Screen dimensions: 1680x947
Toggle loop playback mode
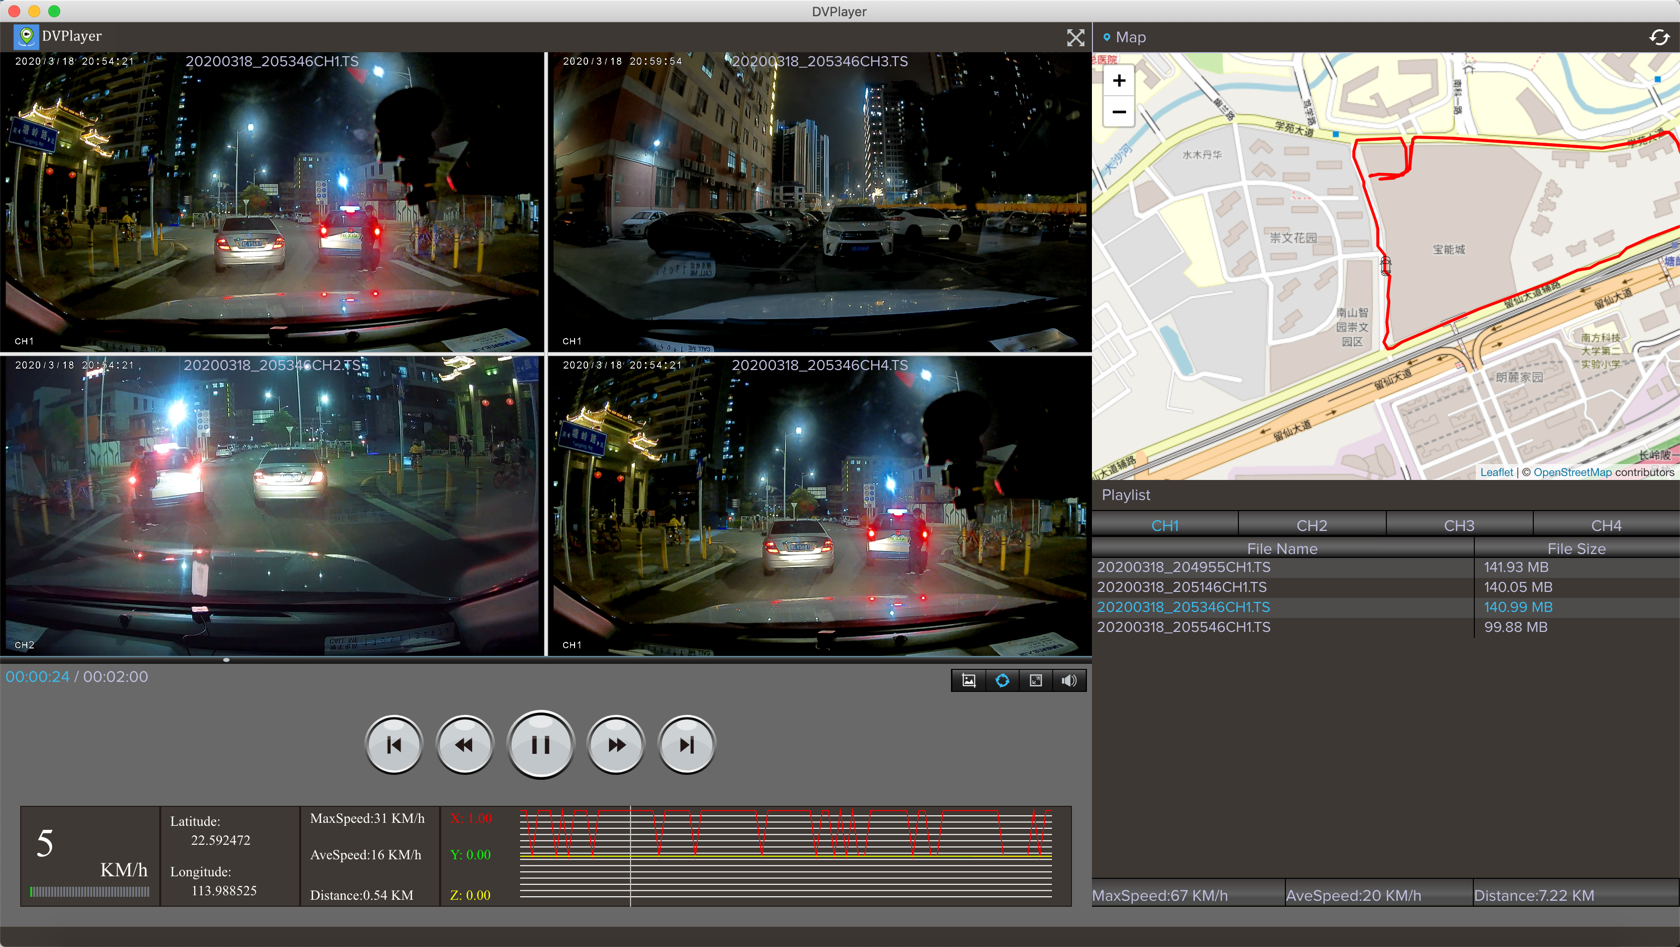click(1001, 680)
